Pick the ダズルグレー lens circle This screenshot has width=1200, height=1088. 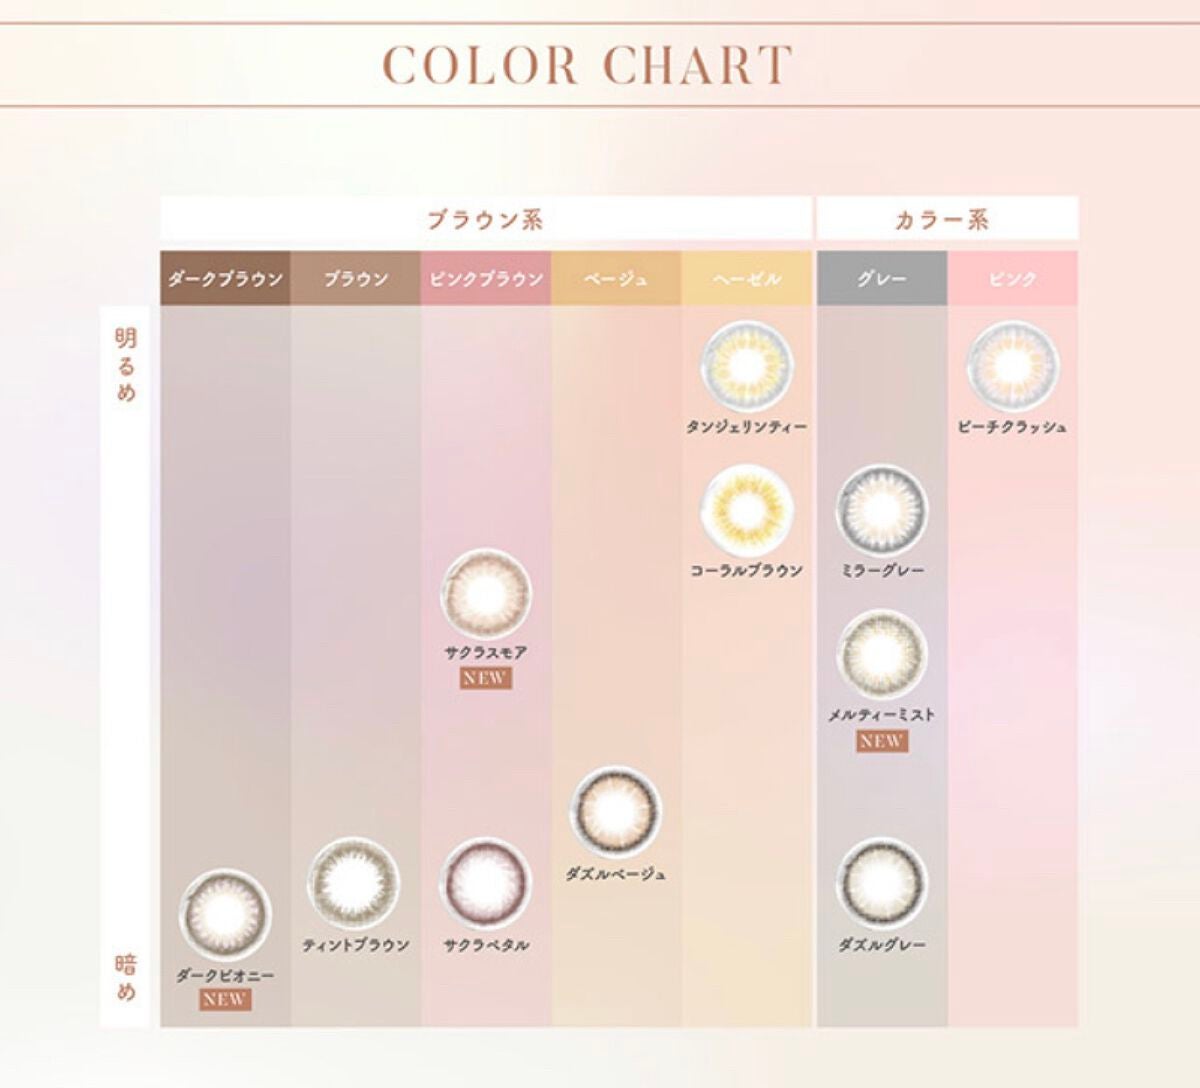pos(881,884)
